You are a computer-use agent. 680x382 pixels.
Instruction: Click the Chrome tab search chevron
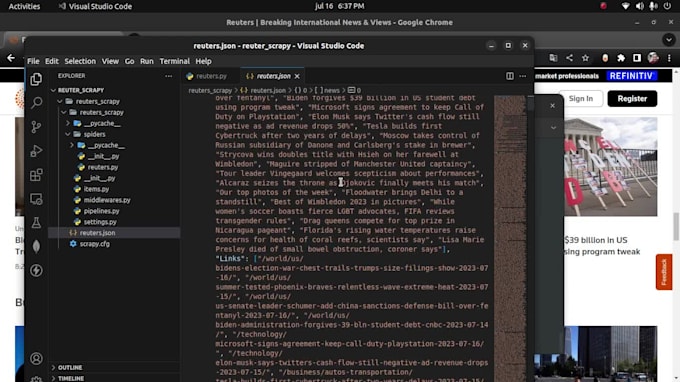[x=669, y=40]
